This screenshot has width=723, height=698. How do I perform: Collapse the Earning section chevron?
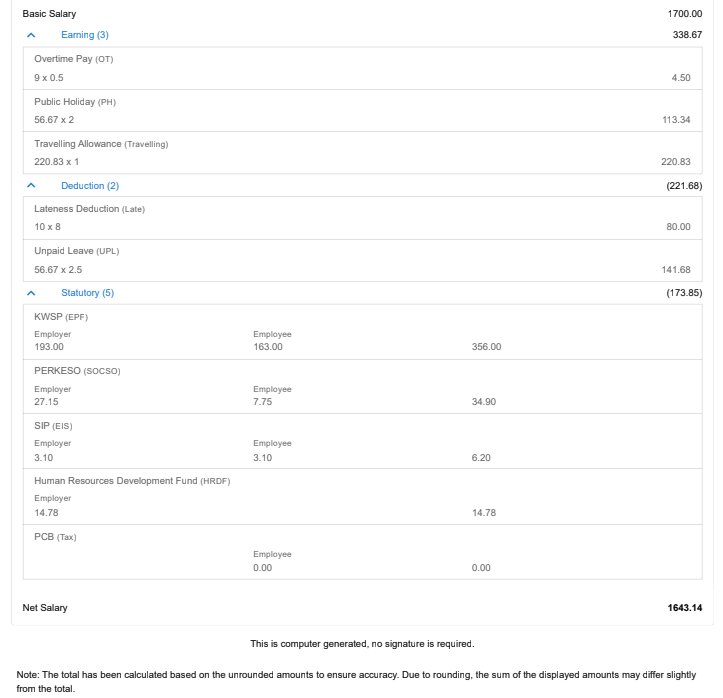(x=31, y=35)
